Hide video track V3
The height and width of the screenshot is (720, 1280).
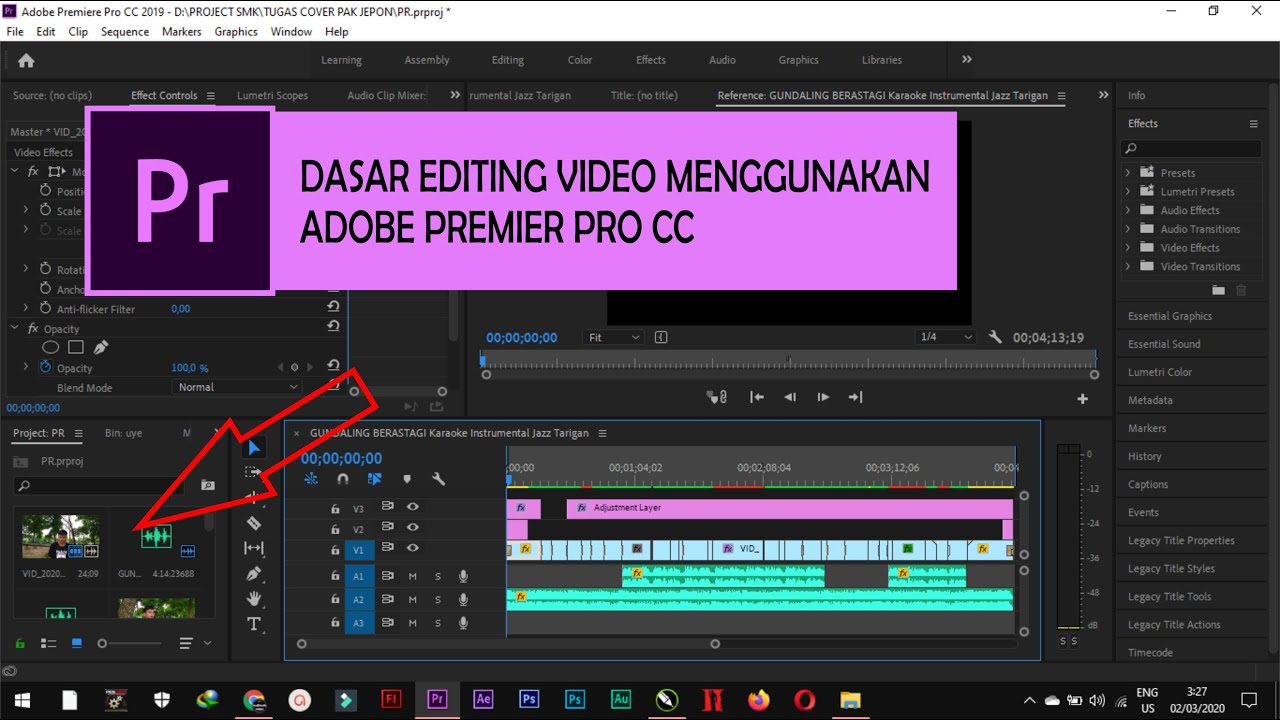click(x=412, y=507)
